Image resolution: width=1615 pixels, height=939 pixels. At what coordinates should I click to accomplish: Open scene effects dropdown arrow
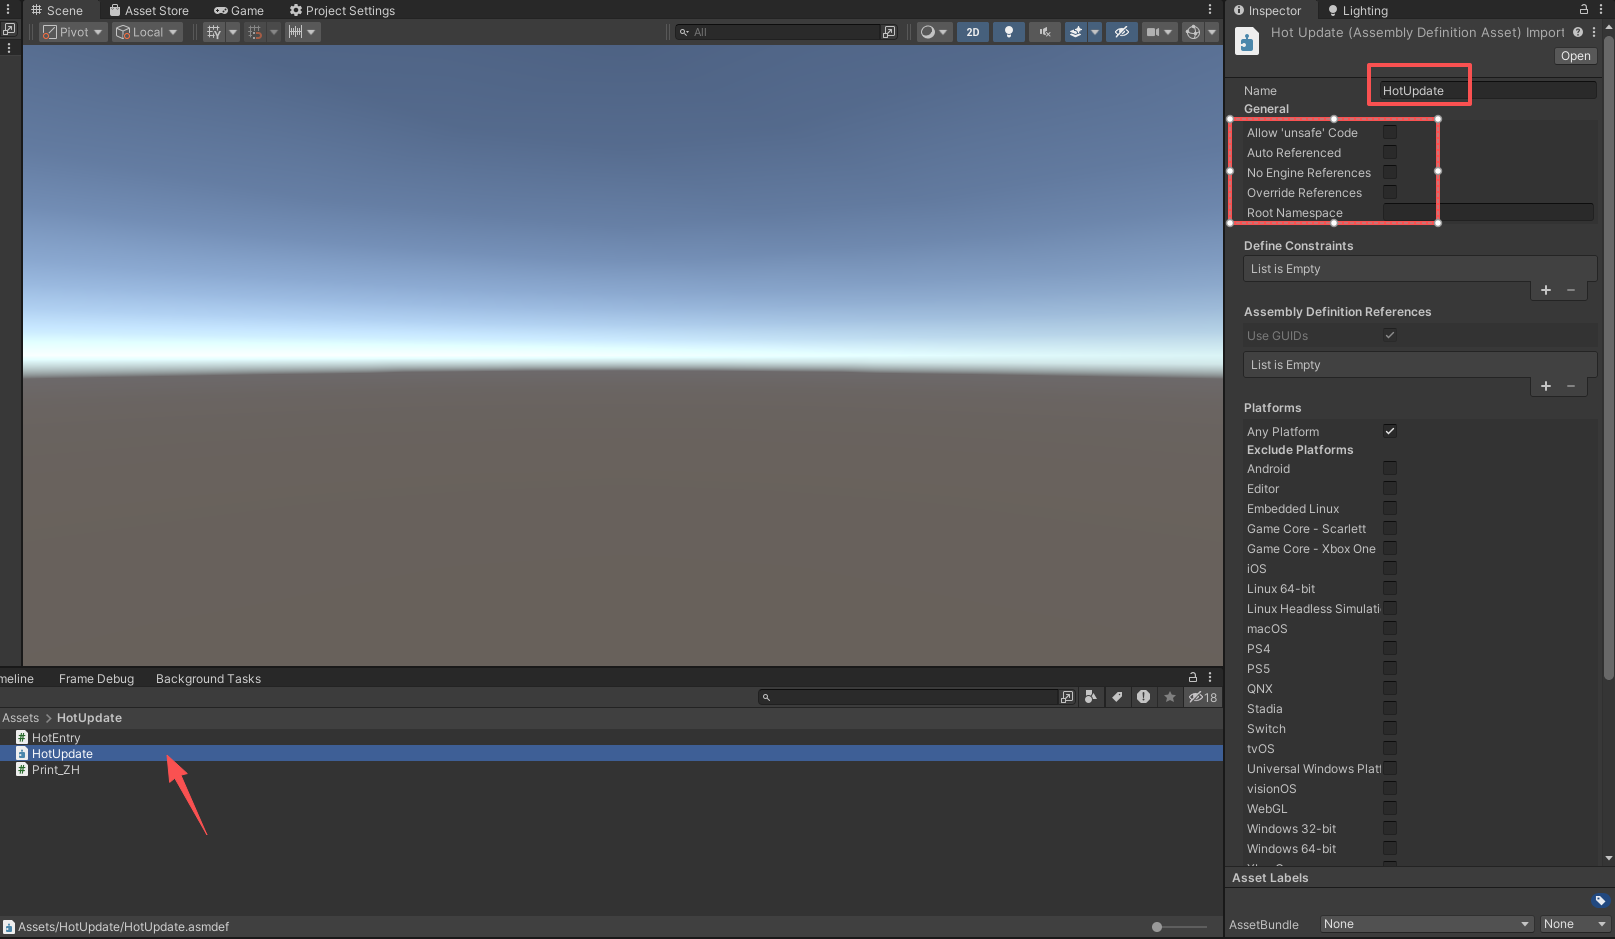(x=1094, y=32)
